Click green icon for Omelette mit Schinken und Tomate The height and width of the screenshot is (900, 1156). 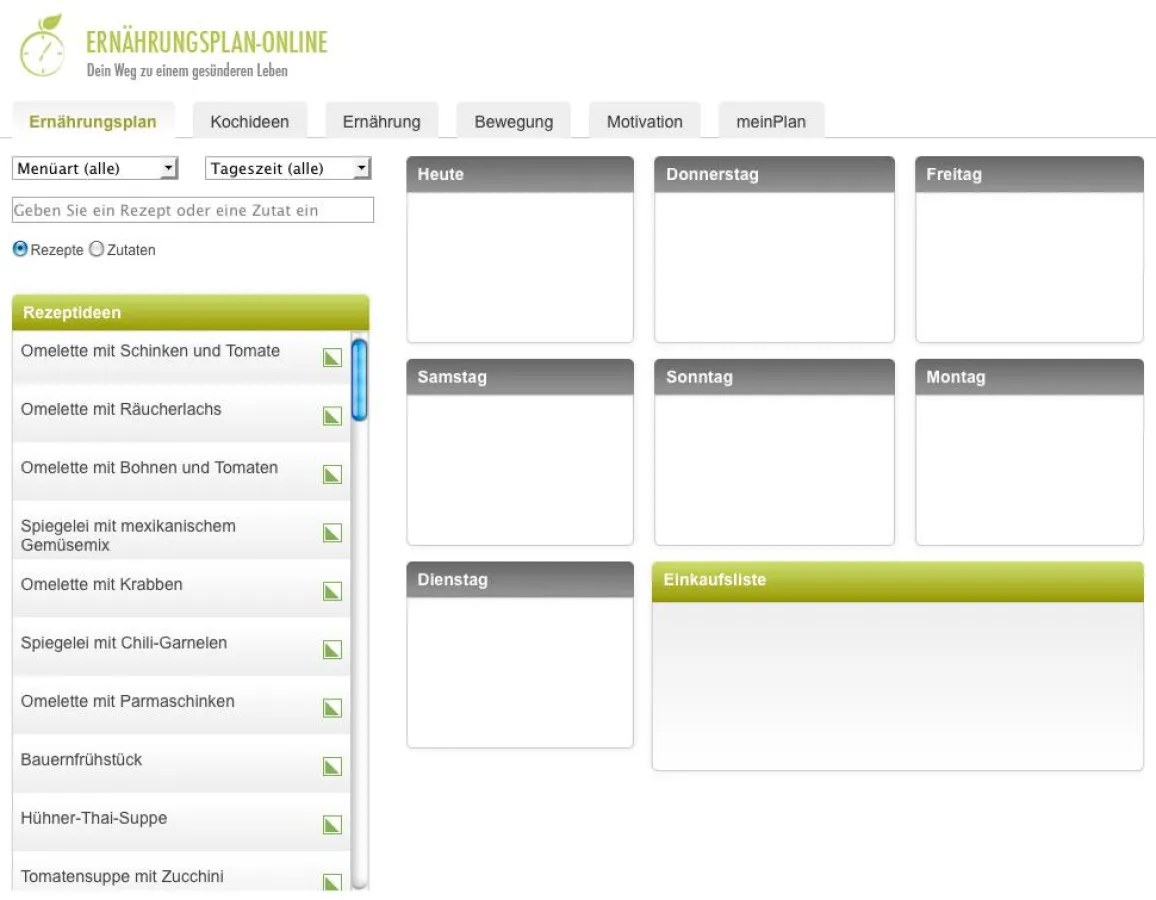332,358
